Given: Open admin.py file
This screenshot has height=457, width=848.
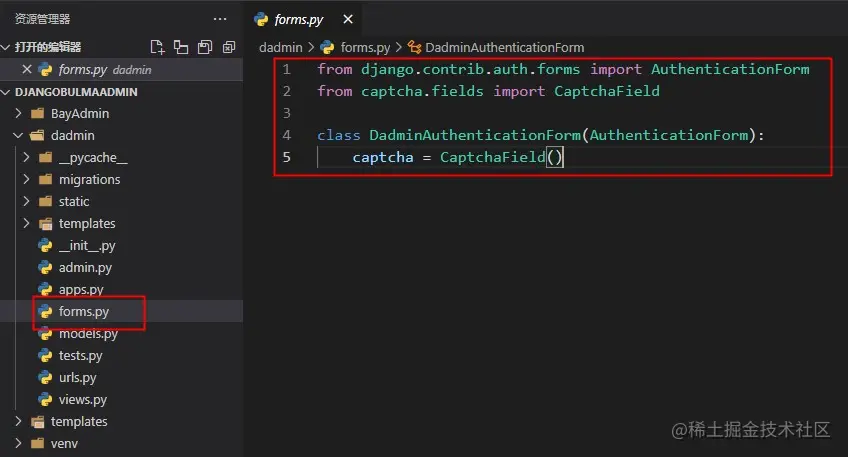Looking at the screenshot, I should point(85,267).
